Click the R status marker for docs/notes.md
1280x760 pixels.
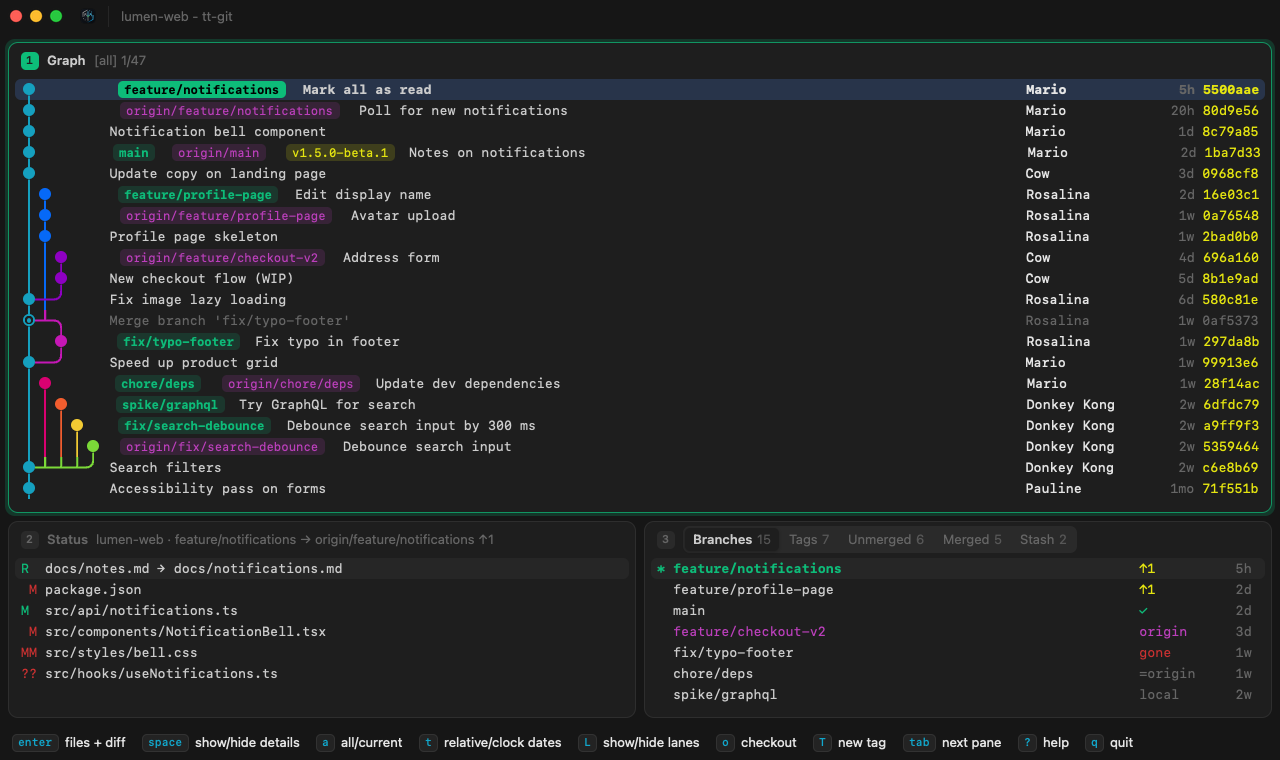[x=25, y=568]
